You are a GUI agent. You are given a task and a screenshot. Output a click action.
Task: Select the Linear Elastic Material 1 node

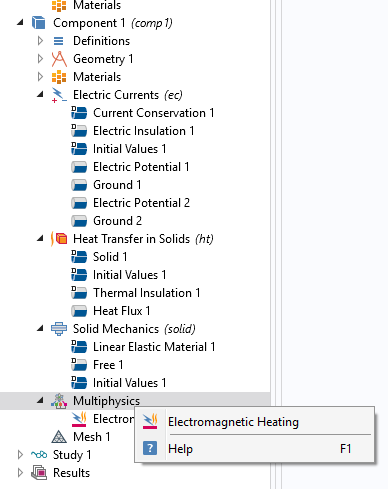pos(143,347)
